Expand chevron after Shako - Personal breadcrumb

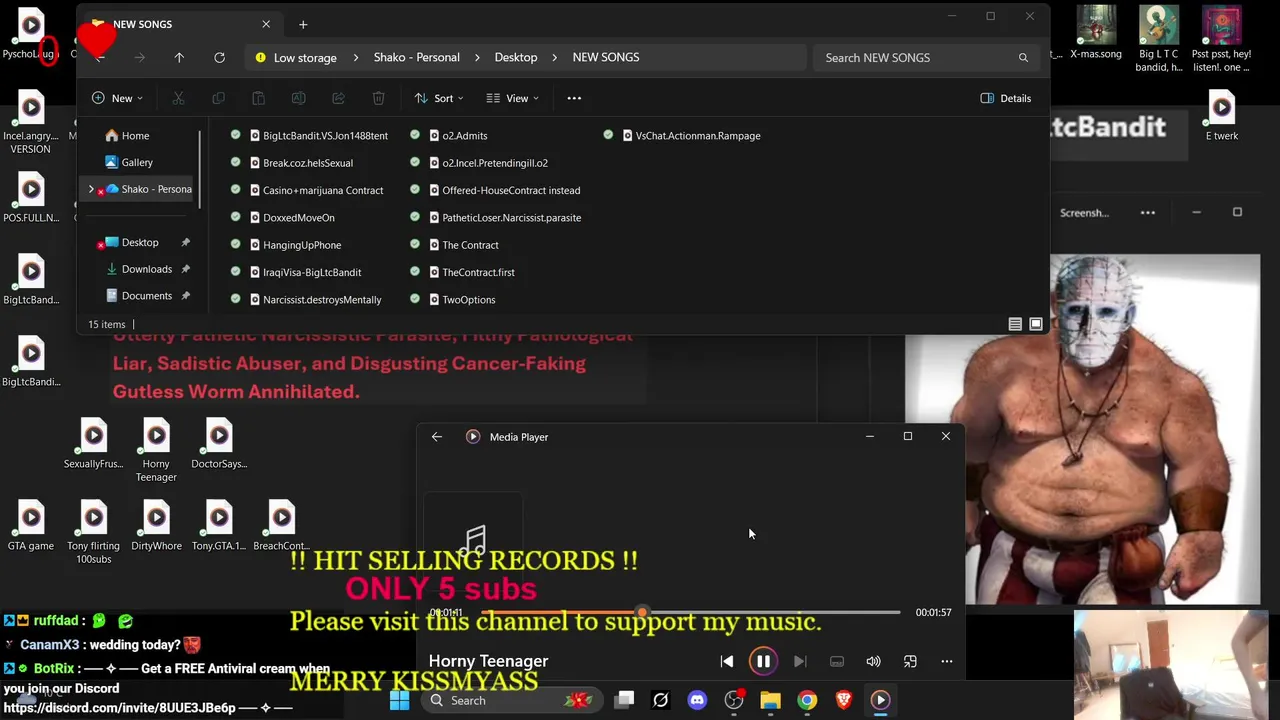click(478, 57)
